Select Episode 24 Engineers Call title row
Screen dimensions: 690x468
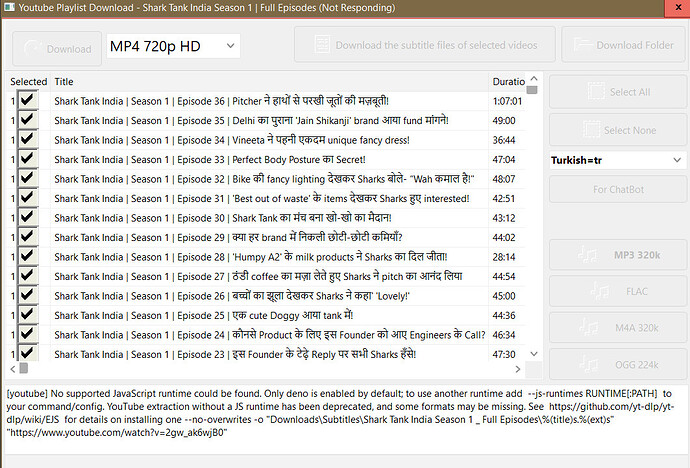(270, 335)
